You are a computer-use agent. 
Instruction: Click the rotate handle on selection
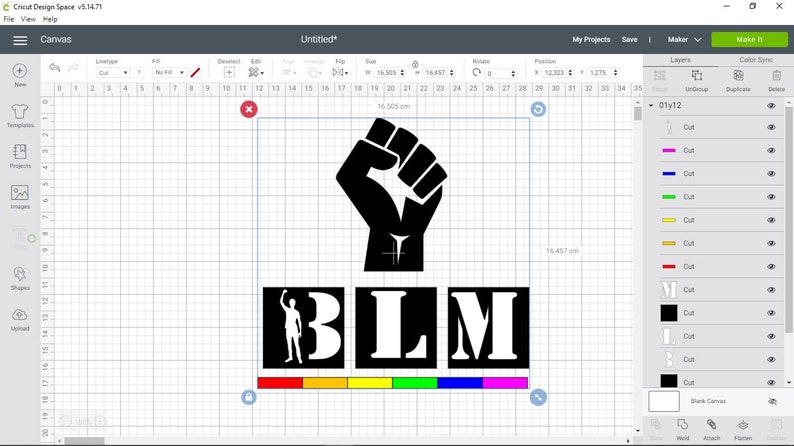click(x=538, y=109)
